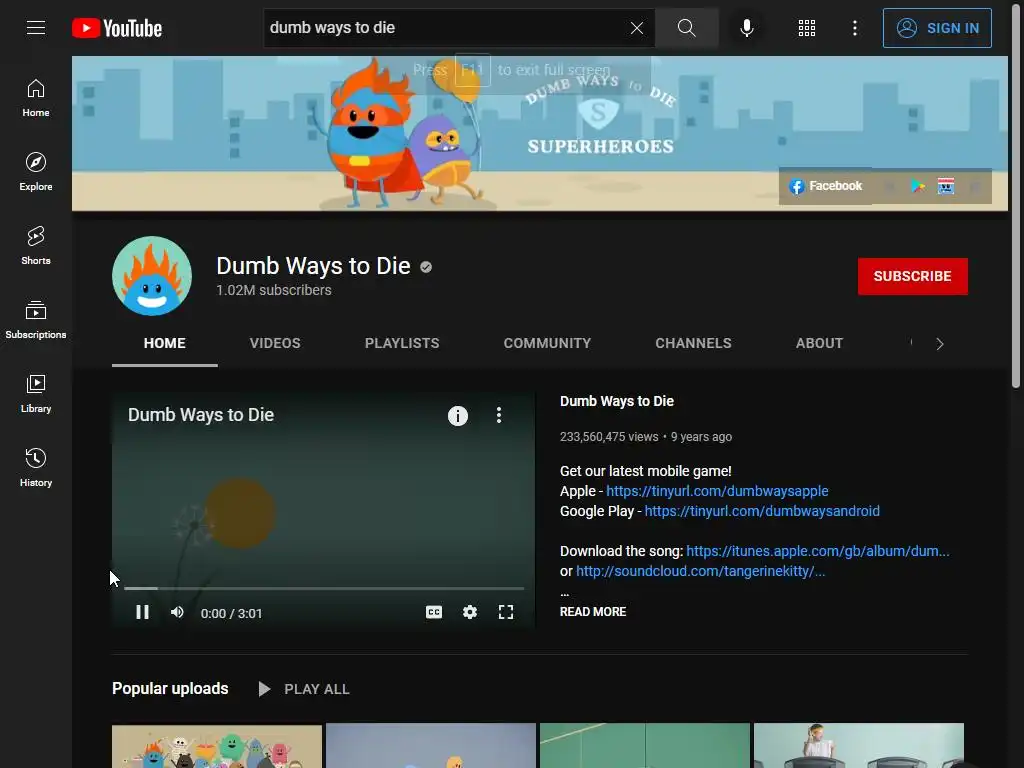The width and height of the screenshot is (1024, 768).
Task: Open first popular upload thumbnail with characters
Action: pos(217,746)
